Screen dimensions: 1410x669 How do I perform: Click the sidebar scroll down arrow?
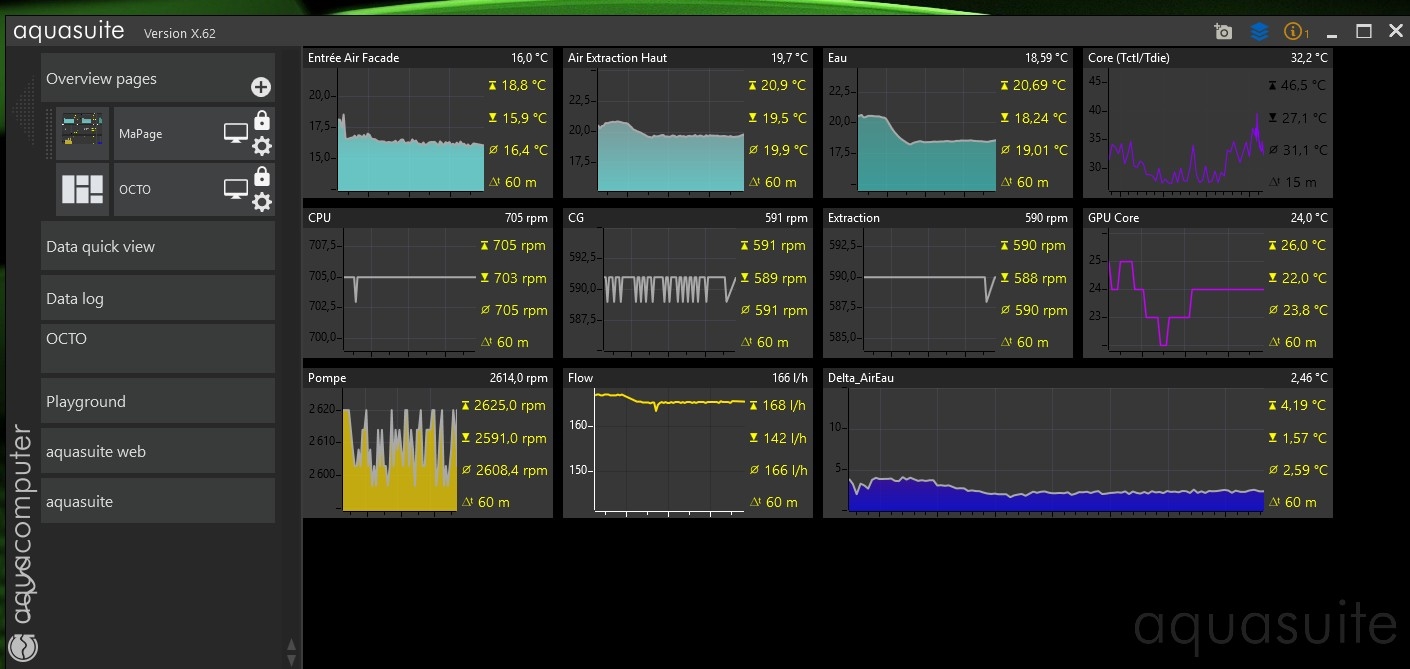(292, 660)
